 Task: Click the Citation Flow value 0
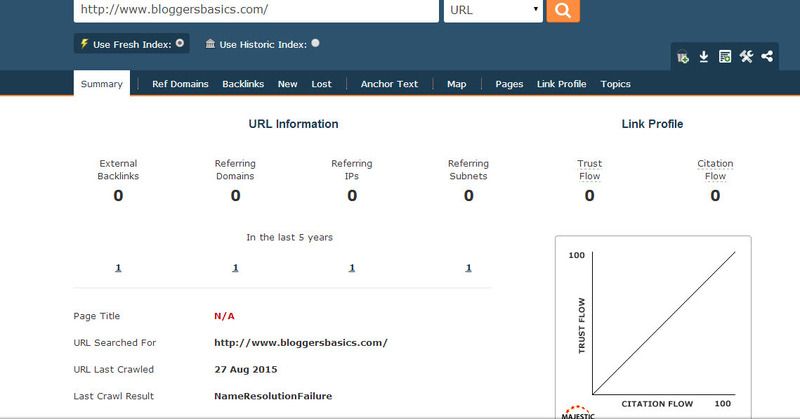tap(715, 195)
